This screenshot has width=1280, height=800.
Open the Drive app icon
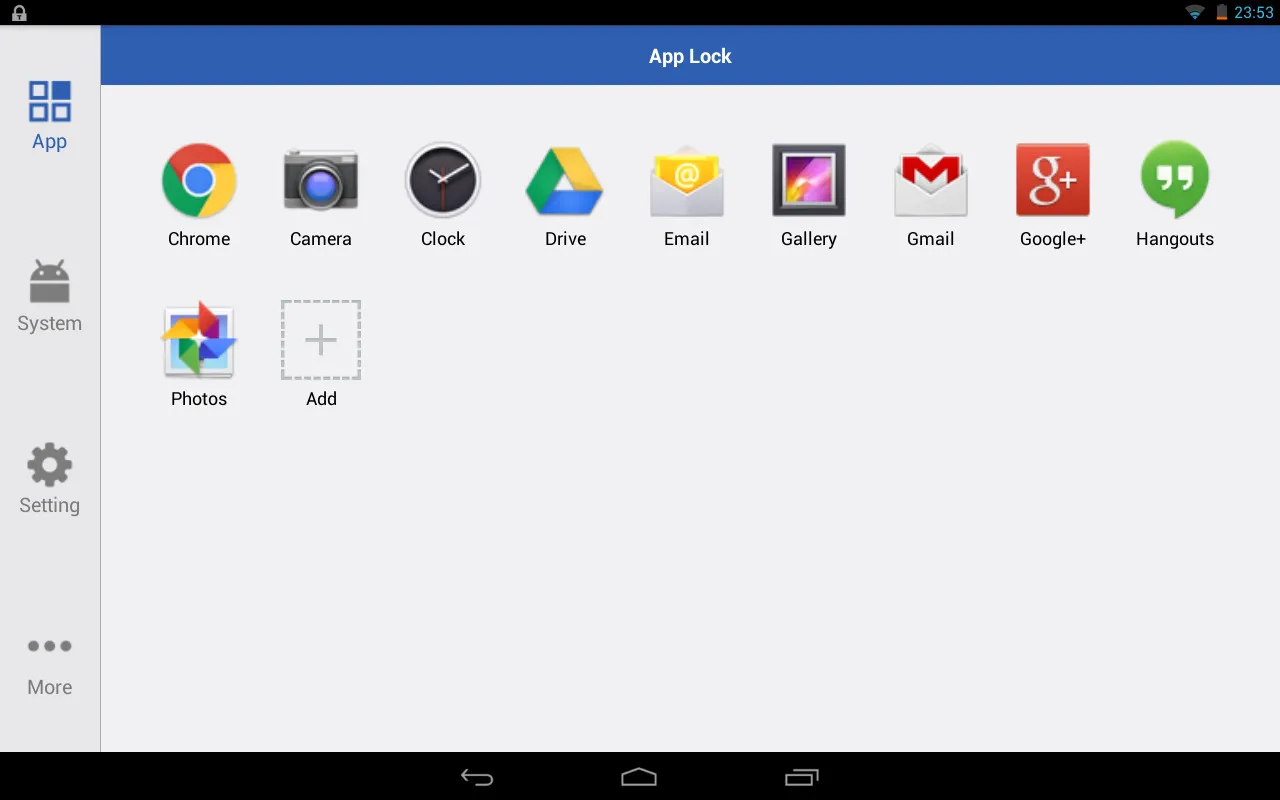click(565, 181)
